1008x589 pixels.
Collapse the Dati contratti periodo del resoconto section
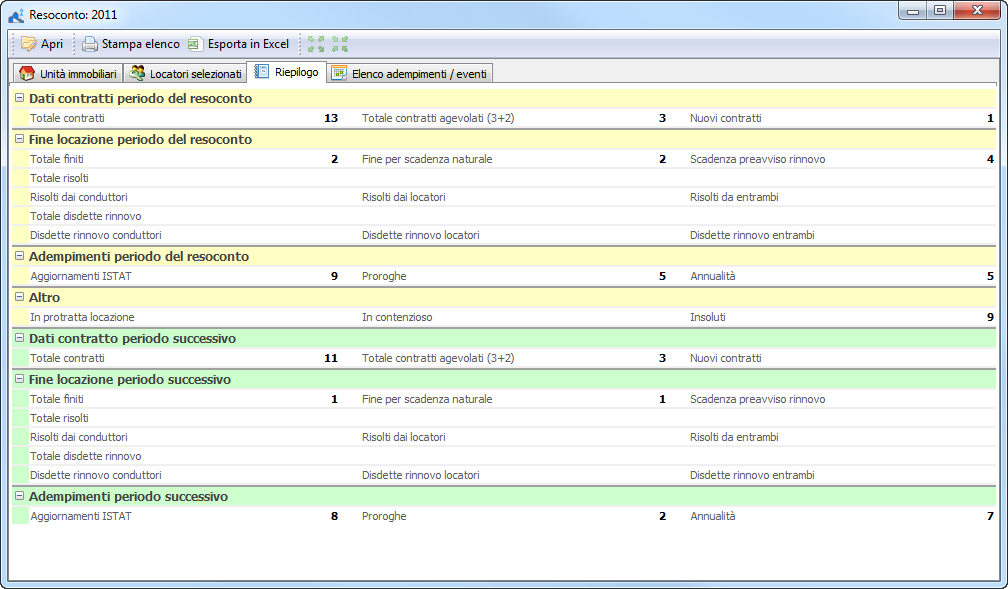click(19, 98)
